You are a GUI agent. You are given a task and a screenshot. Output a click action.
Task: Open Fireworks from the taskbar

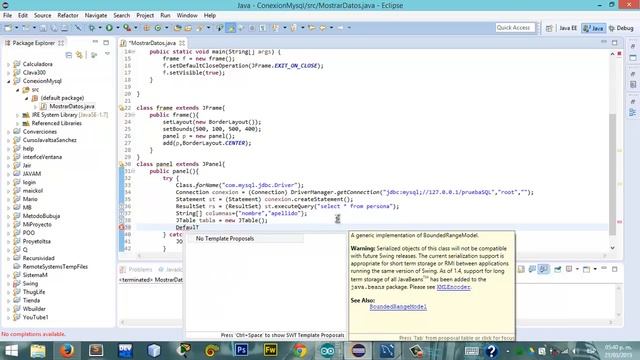coord(270,351)
